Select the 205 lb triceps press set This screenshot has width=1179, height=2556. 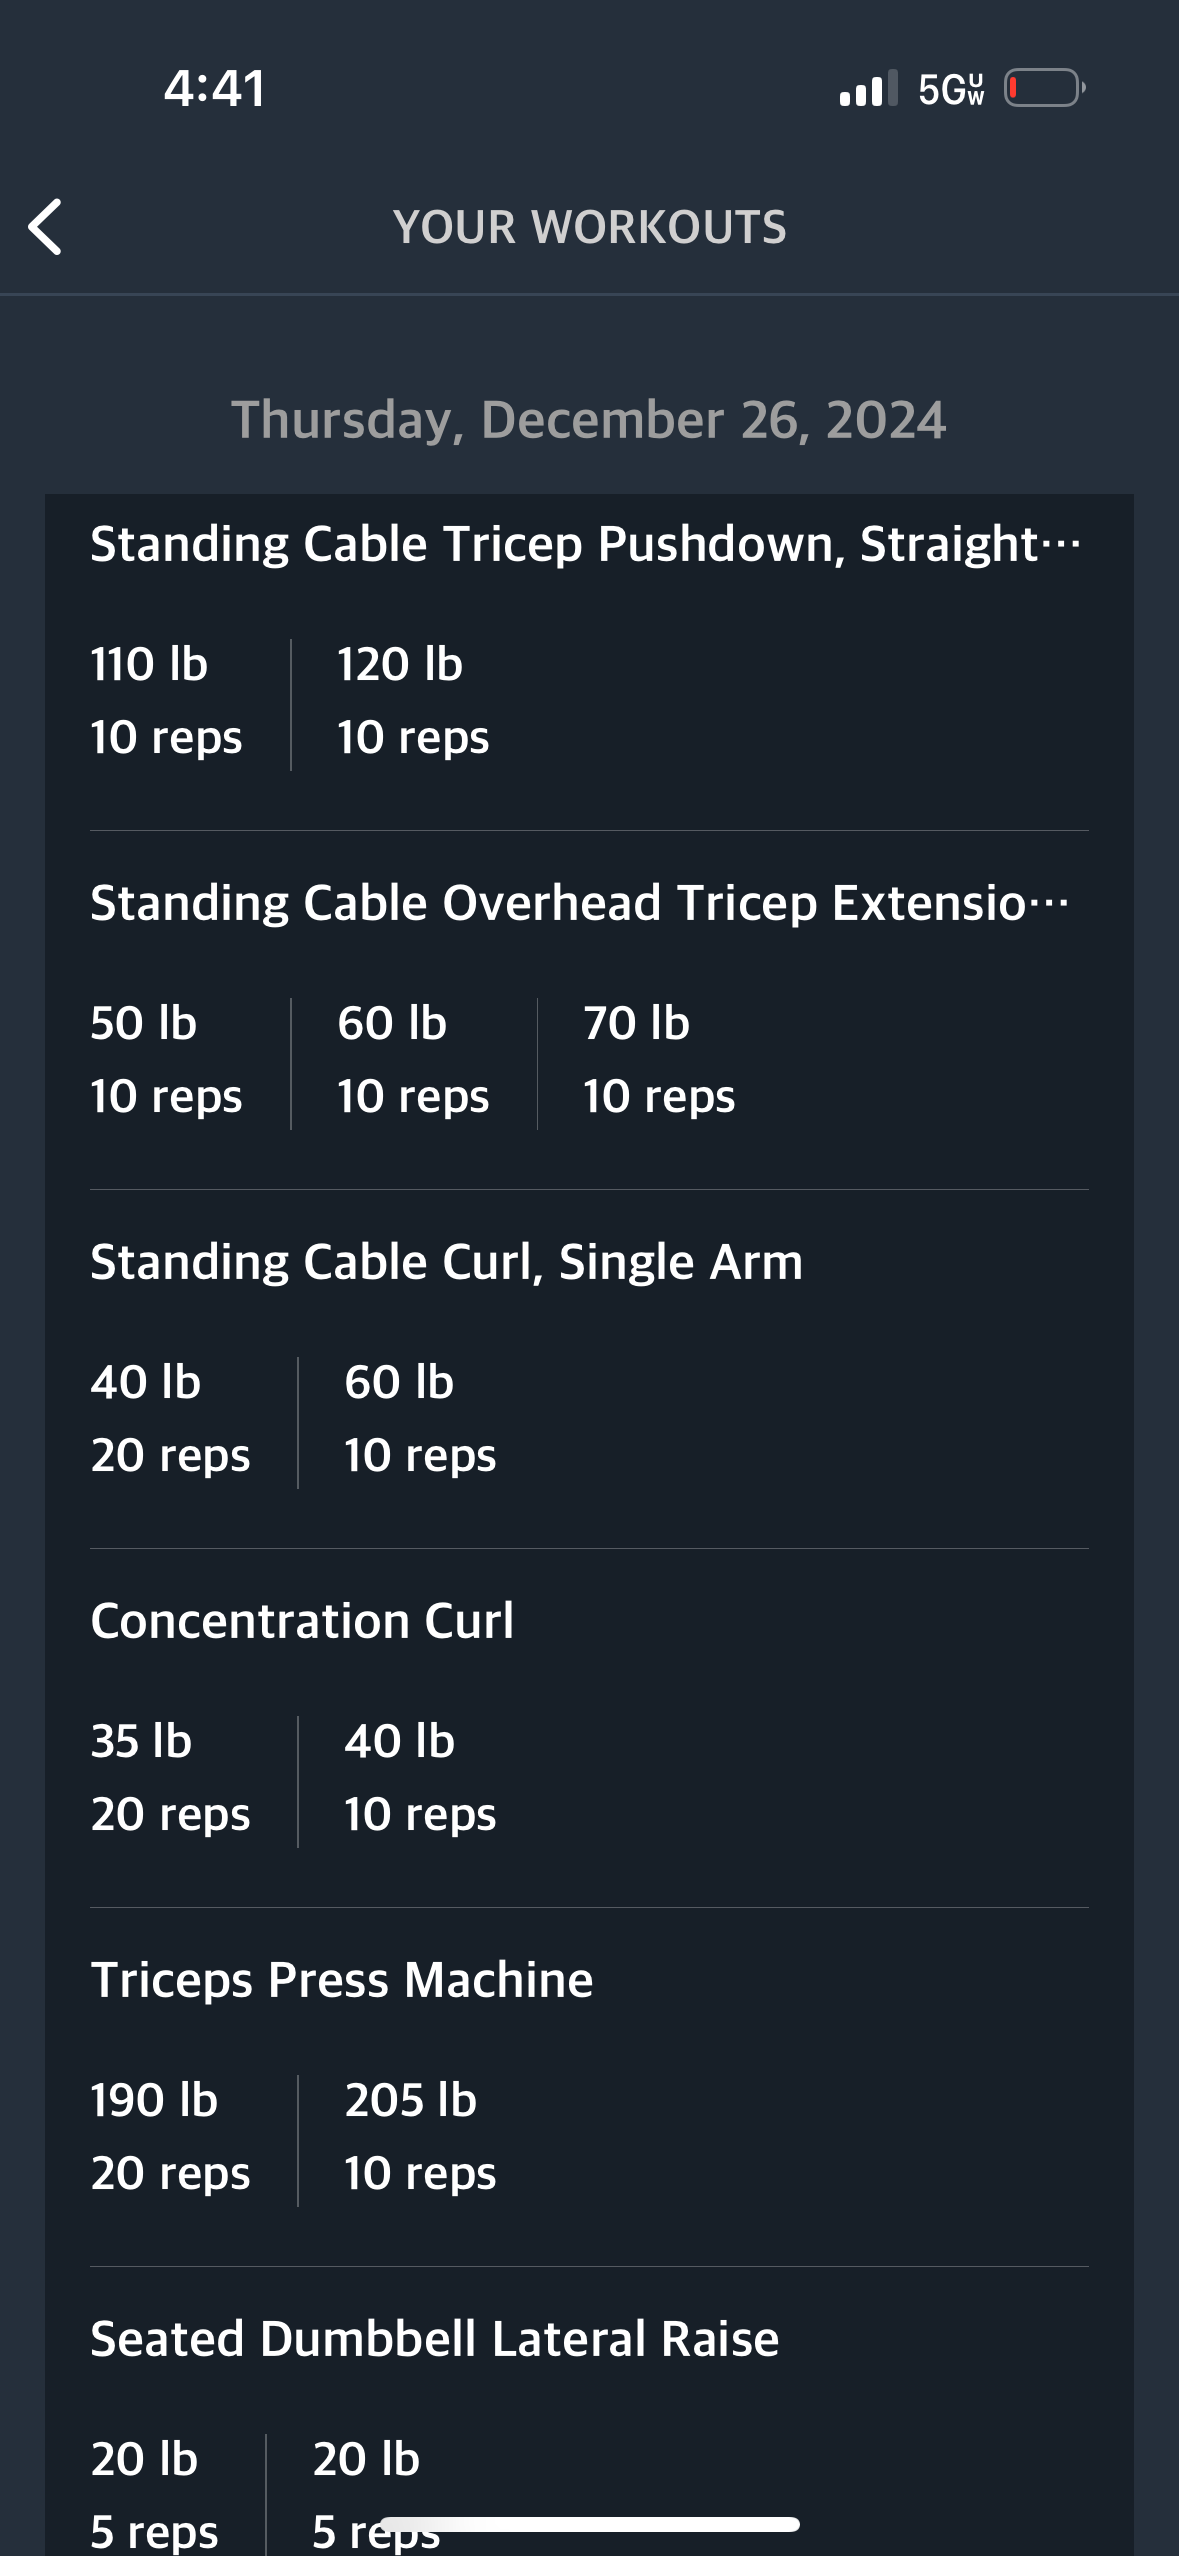pyautogui.click(x=420, y=2137)
